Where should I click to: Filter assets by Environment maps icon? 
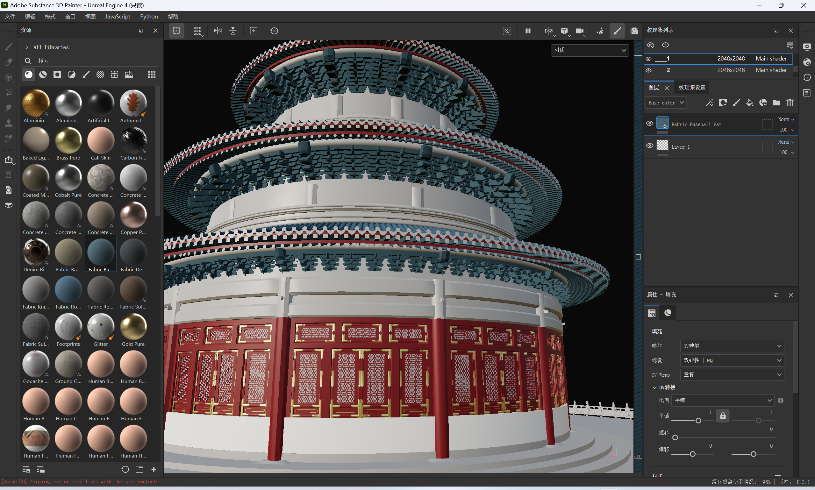click(x=129, y=74)
